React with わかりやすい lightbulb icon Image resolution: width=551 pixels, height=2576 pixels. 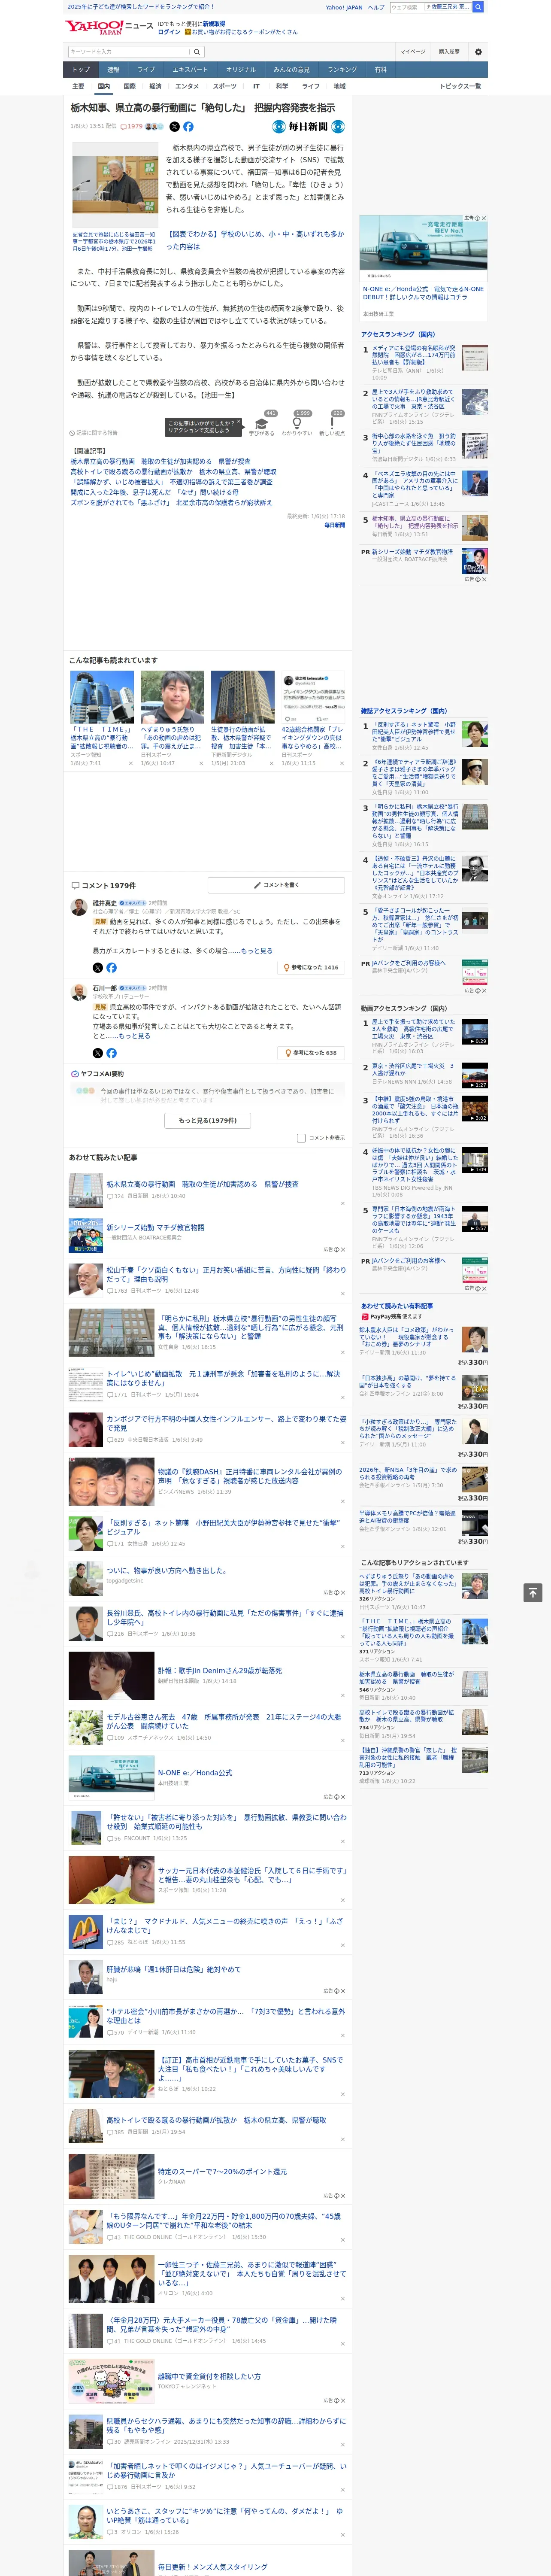[x=297, y=424]
